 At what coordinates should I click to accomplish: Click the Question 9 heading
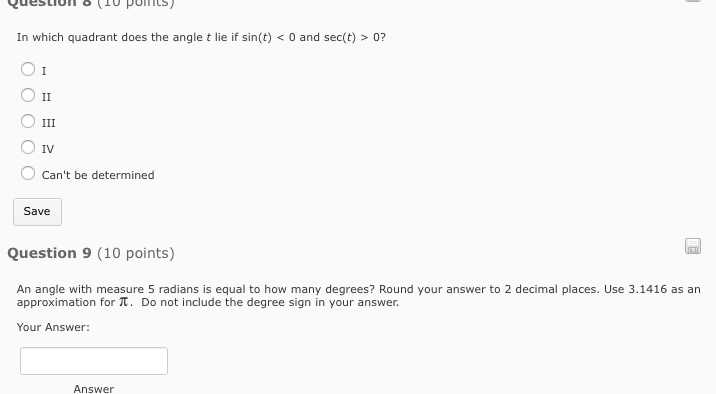[91, 253]
